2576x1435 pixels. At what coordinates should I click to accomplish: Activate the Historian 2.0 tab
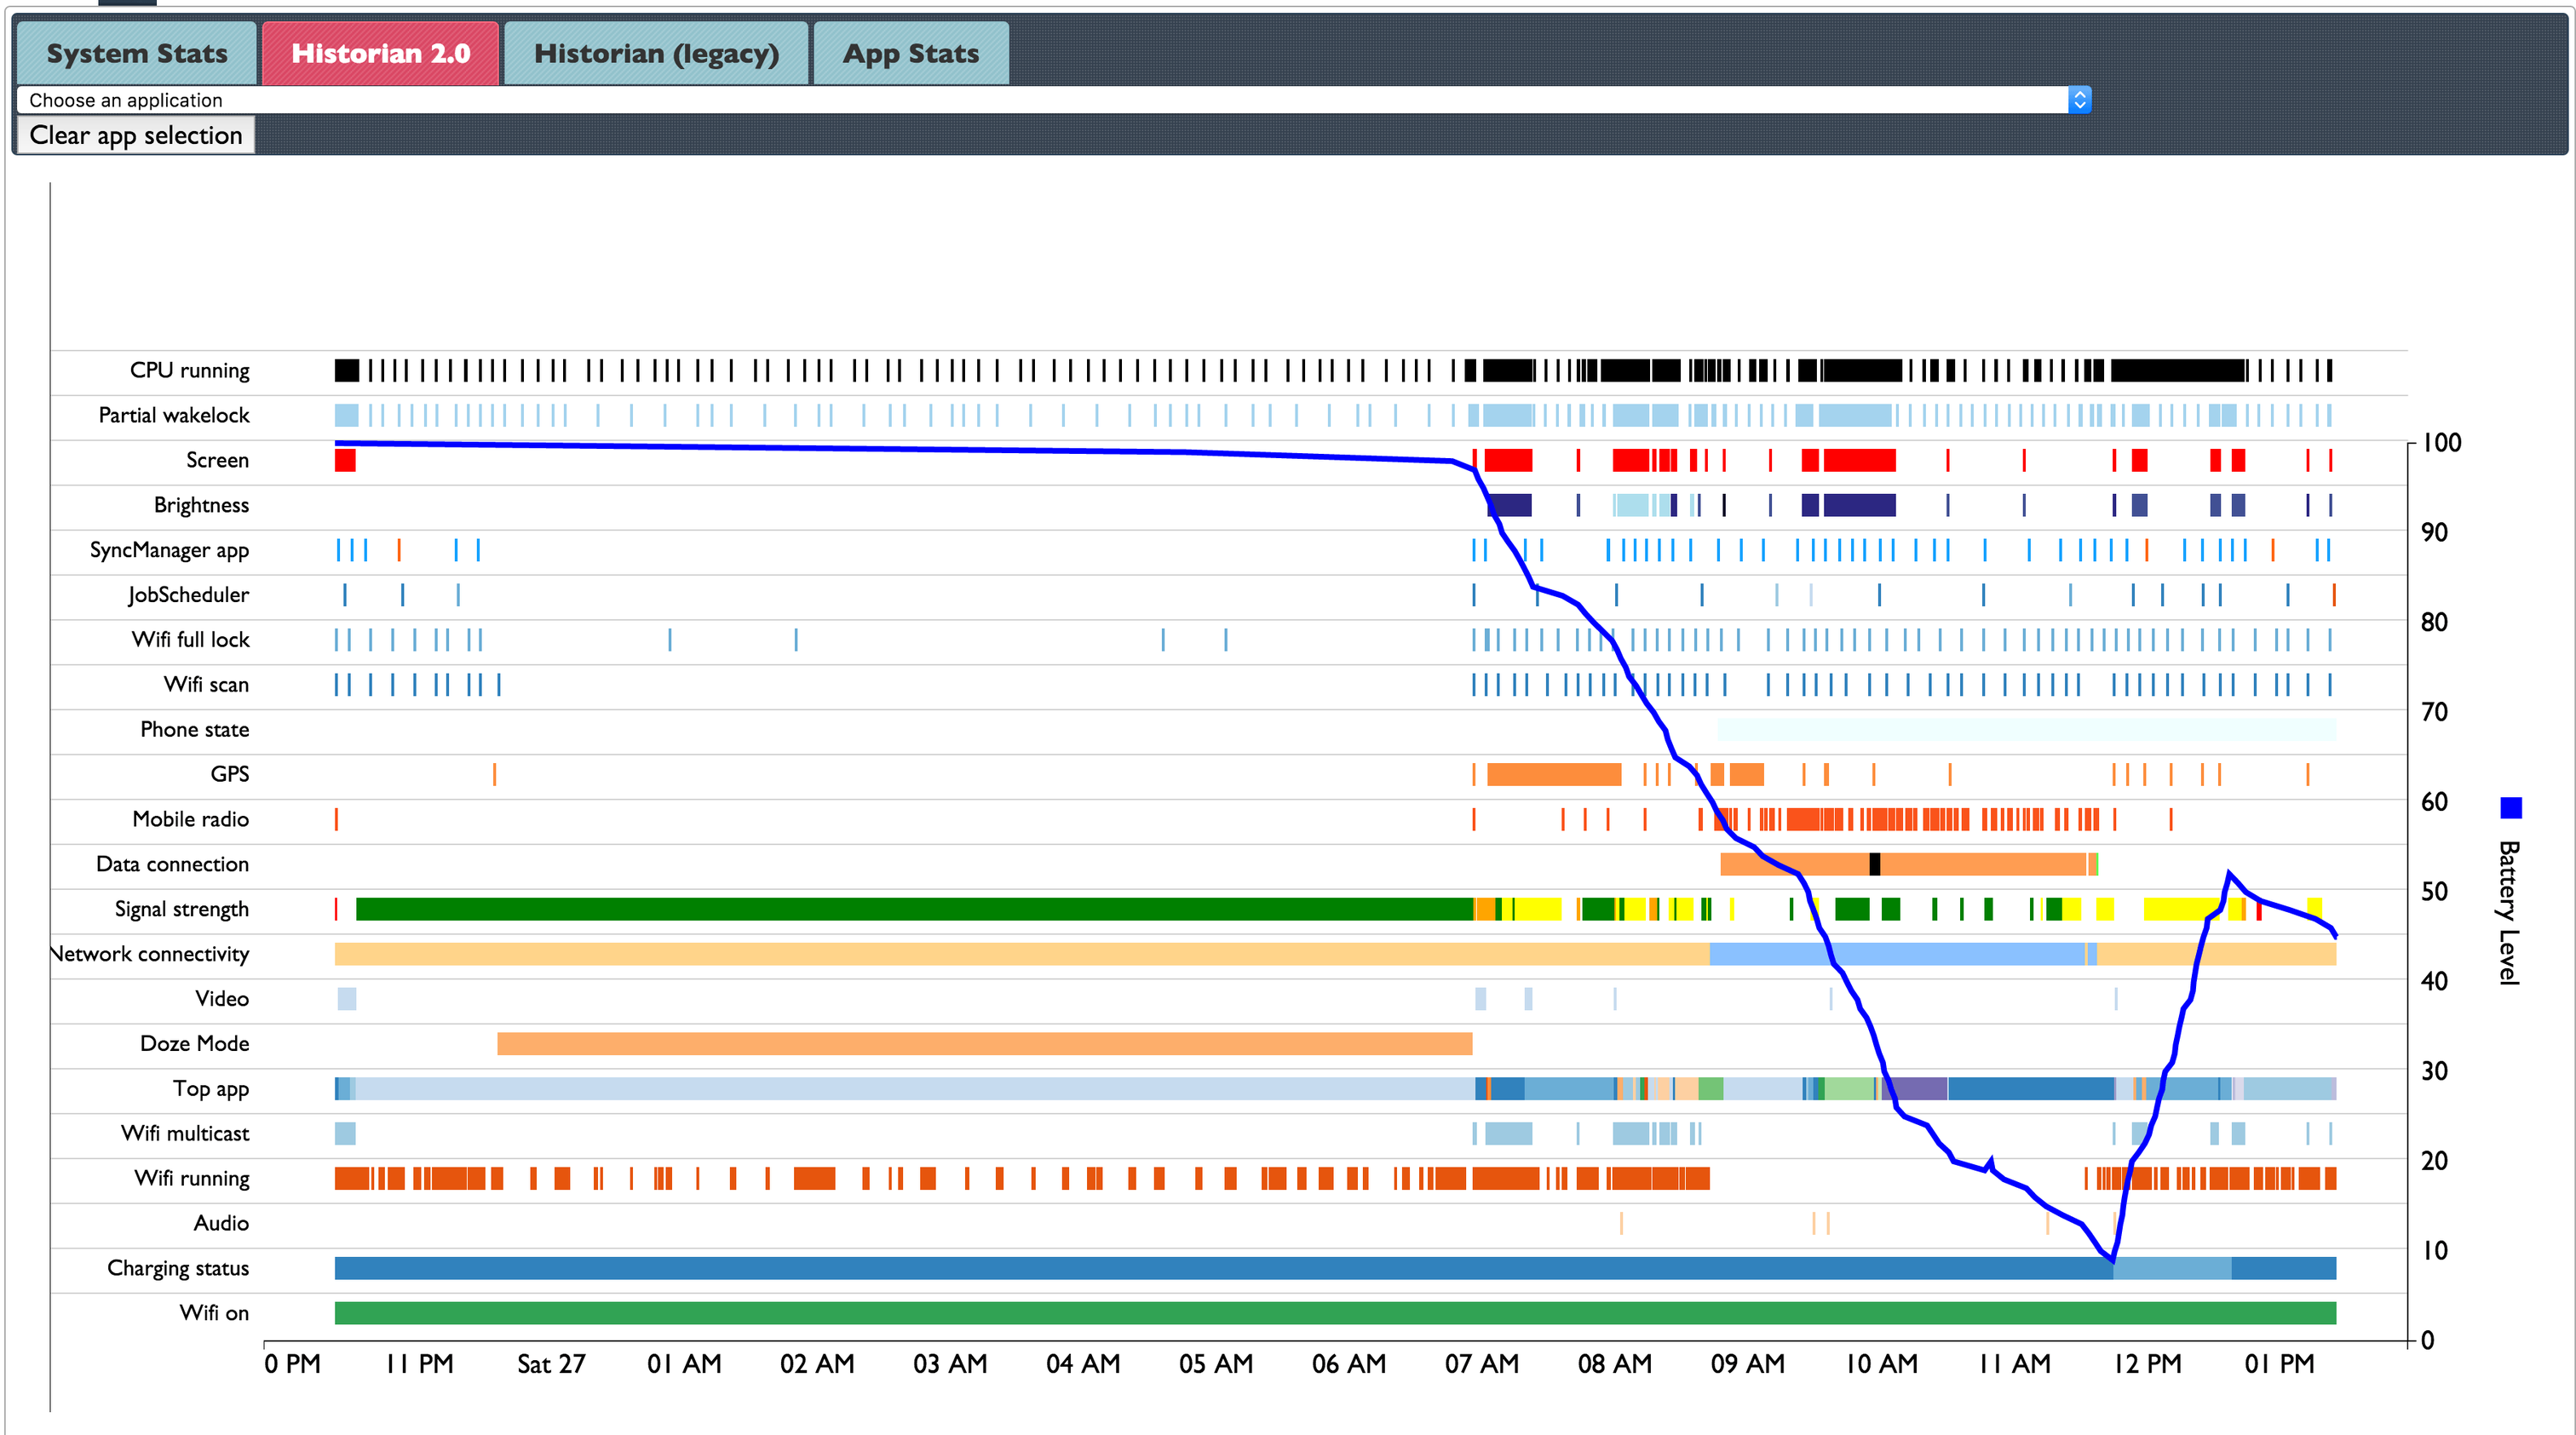pos(379,53)
